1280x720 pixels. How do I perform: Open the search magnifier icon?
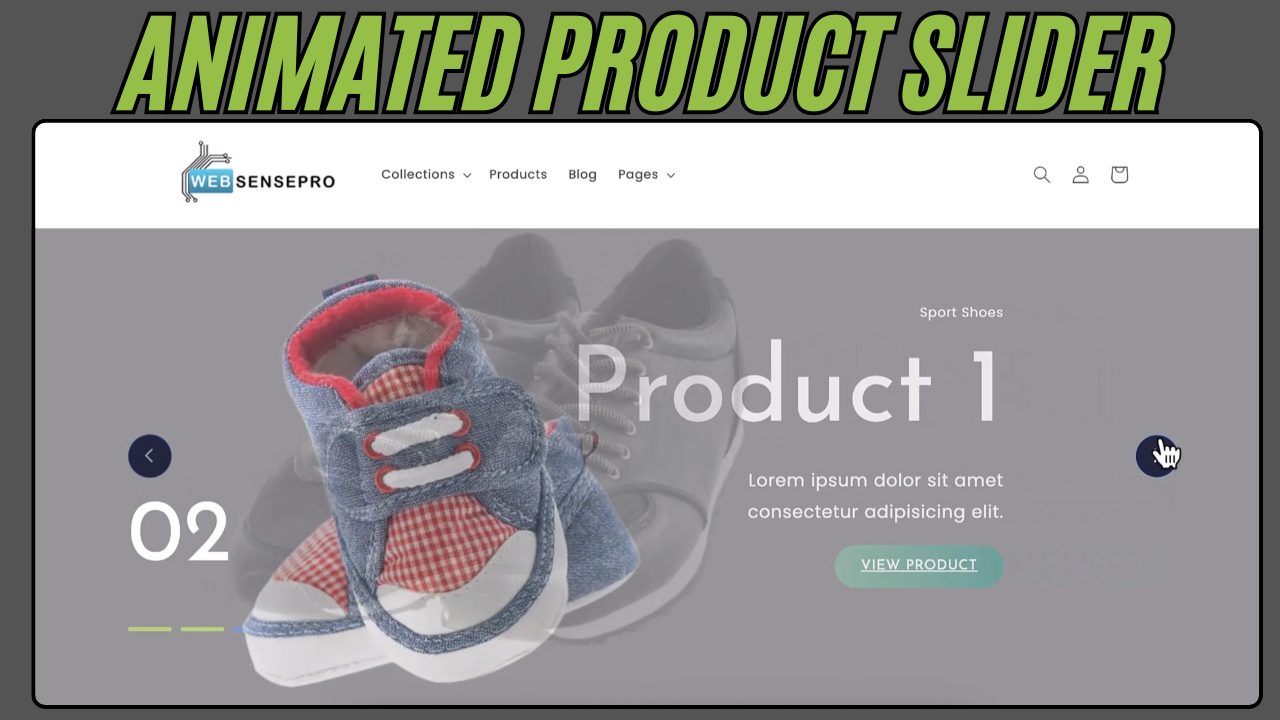click(1042, 175)
